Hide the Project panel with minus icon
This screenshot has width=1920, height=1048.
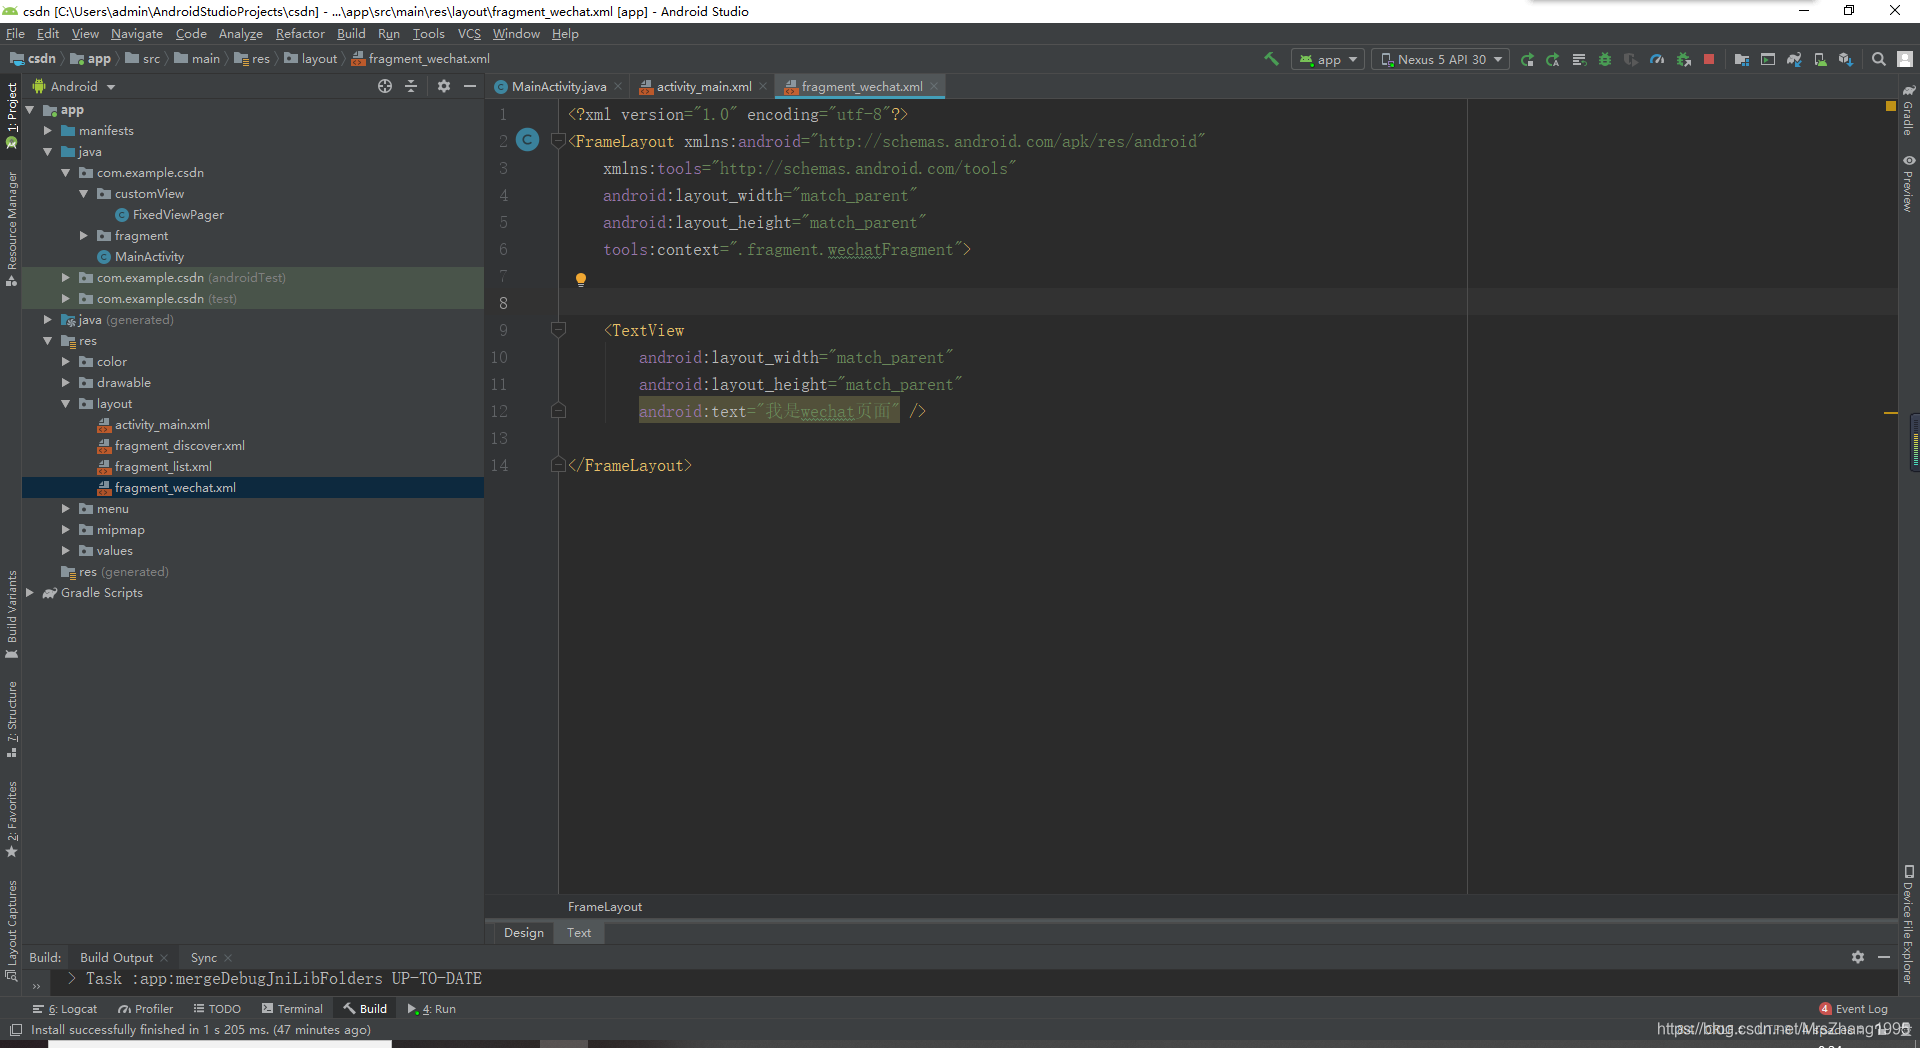pyautogui.click(x=470, y=86)
